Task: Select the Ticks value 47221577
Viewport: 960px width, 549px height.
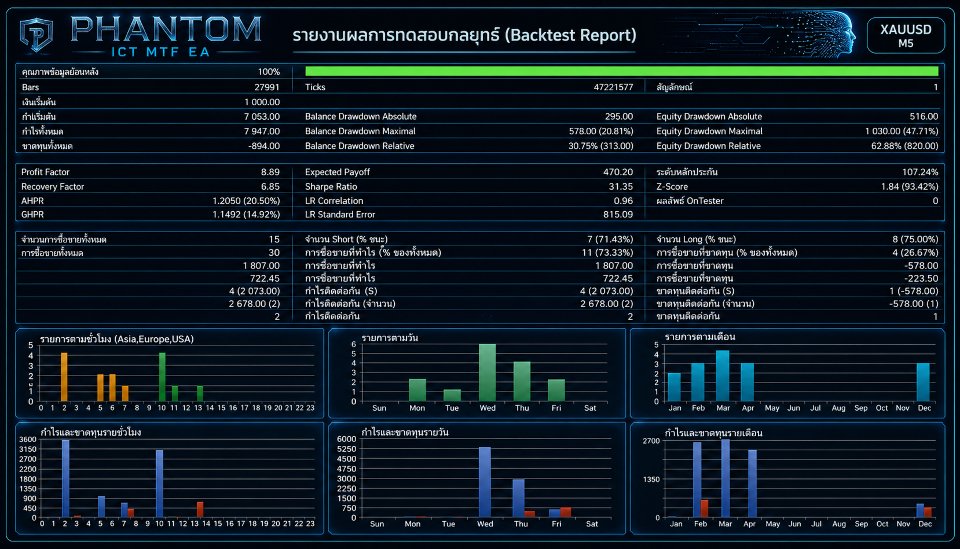Action: (613, 87)
